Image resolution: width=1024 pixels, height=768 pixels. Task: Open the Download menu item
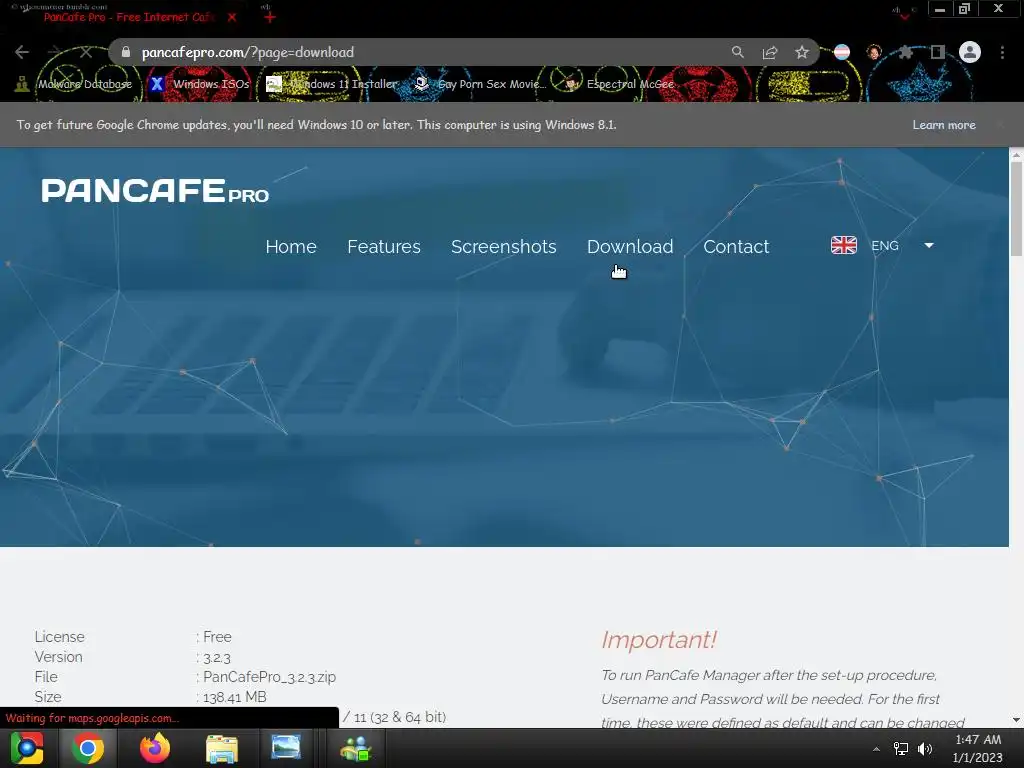(630, 246)
